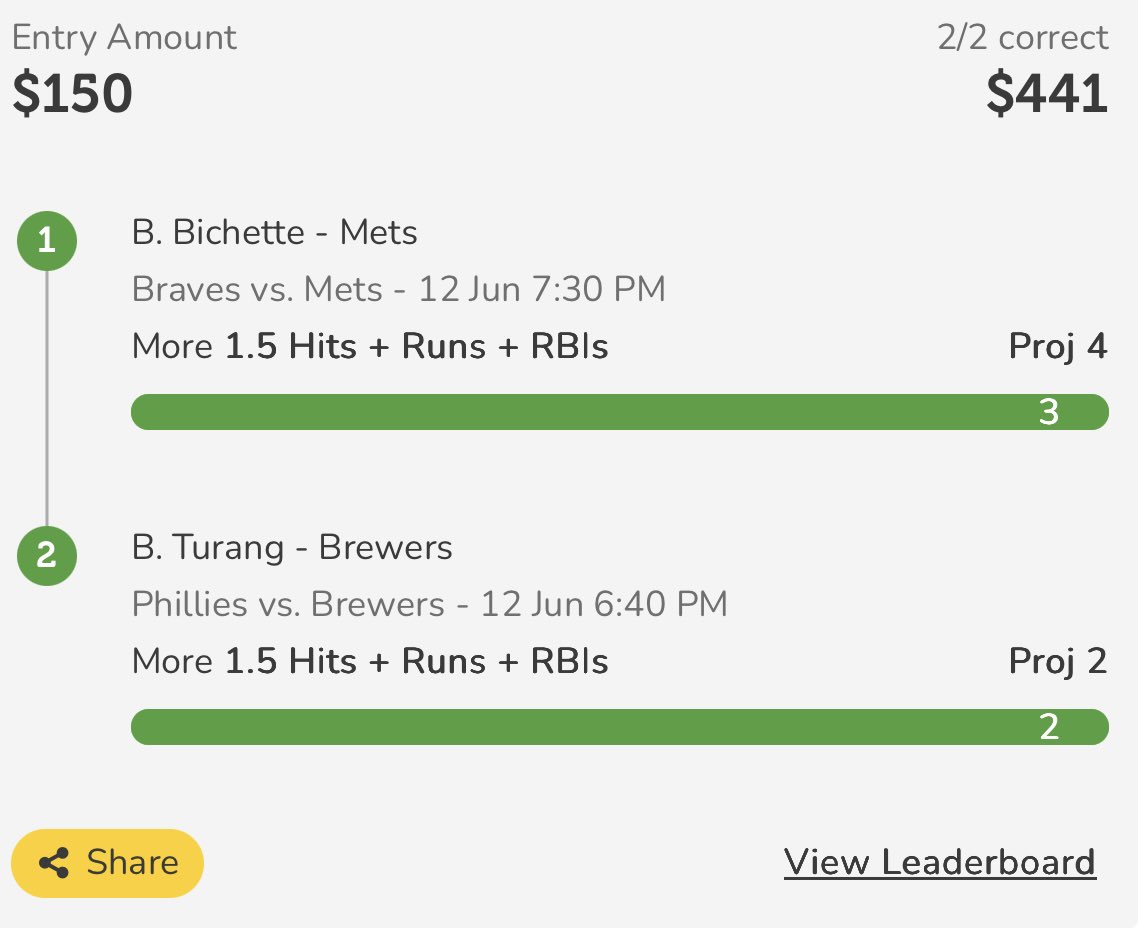The image size is (1138, 928).
Task: Select the green pick number 1 circle
Action: click(x=47, y=241)
